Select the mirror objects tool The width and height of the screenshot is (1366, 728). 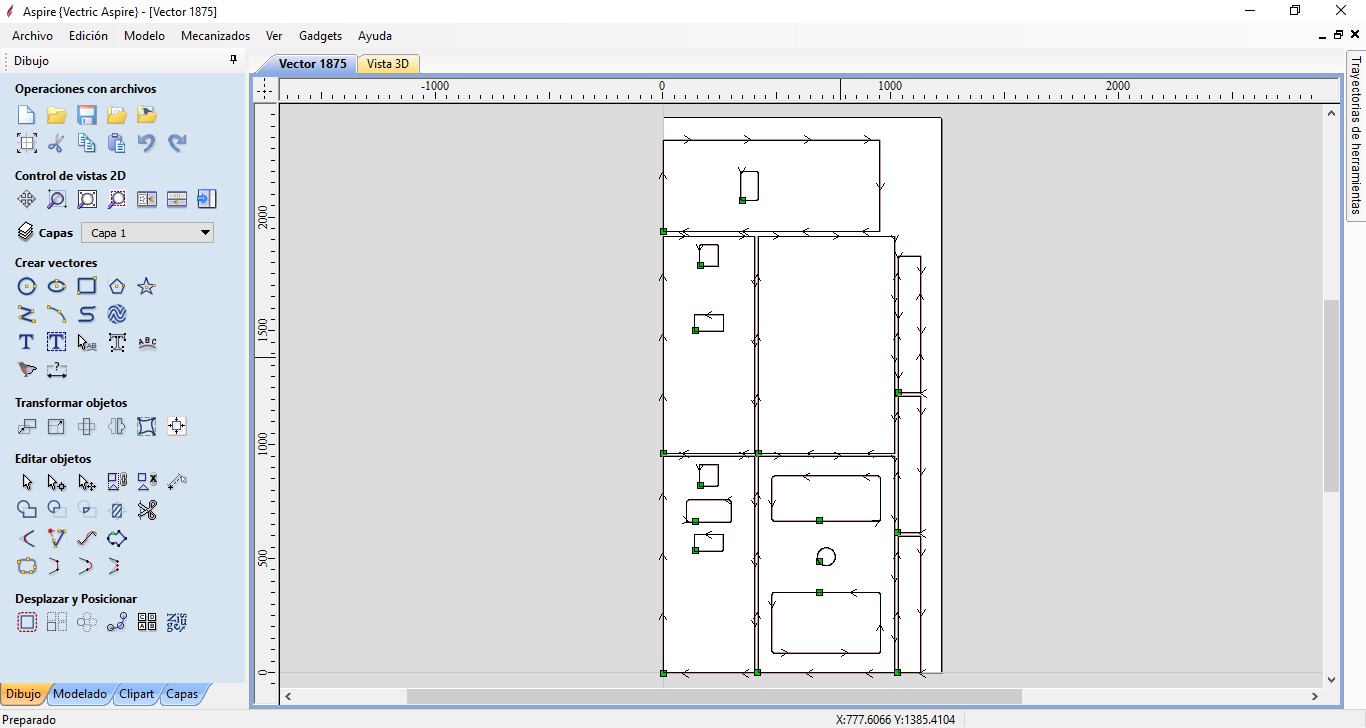pyautogui.click(x=117, y=426)
